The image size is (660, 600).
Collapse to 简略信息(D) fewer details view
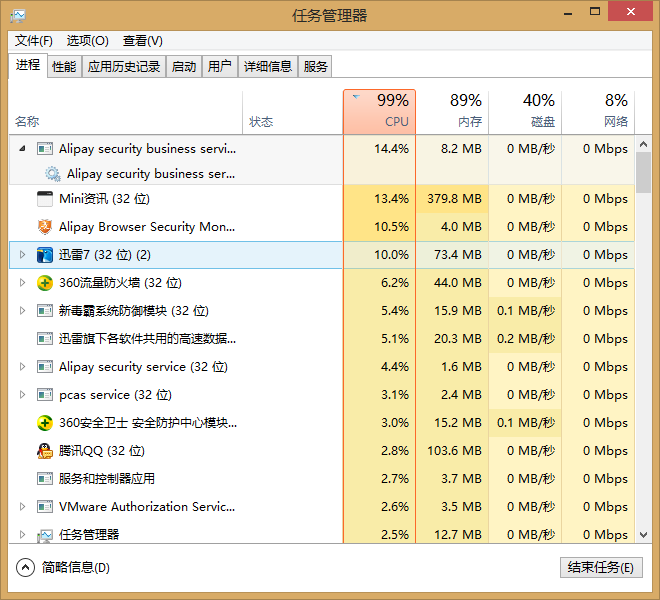[63, 568]
